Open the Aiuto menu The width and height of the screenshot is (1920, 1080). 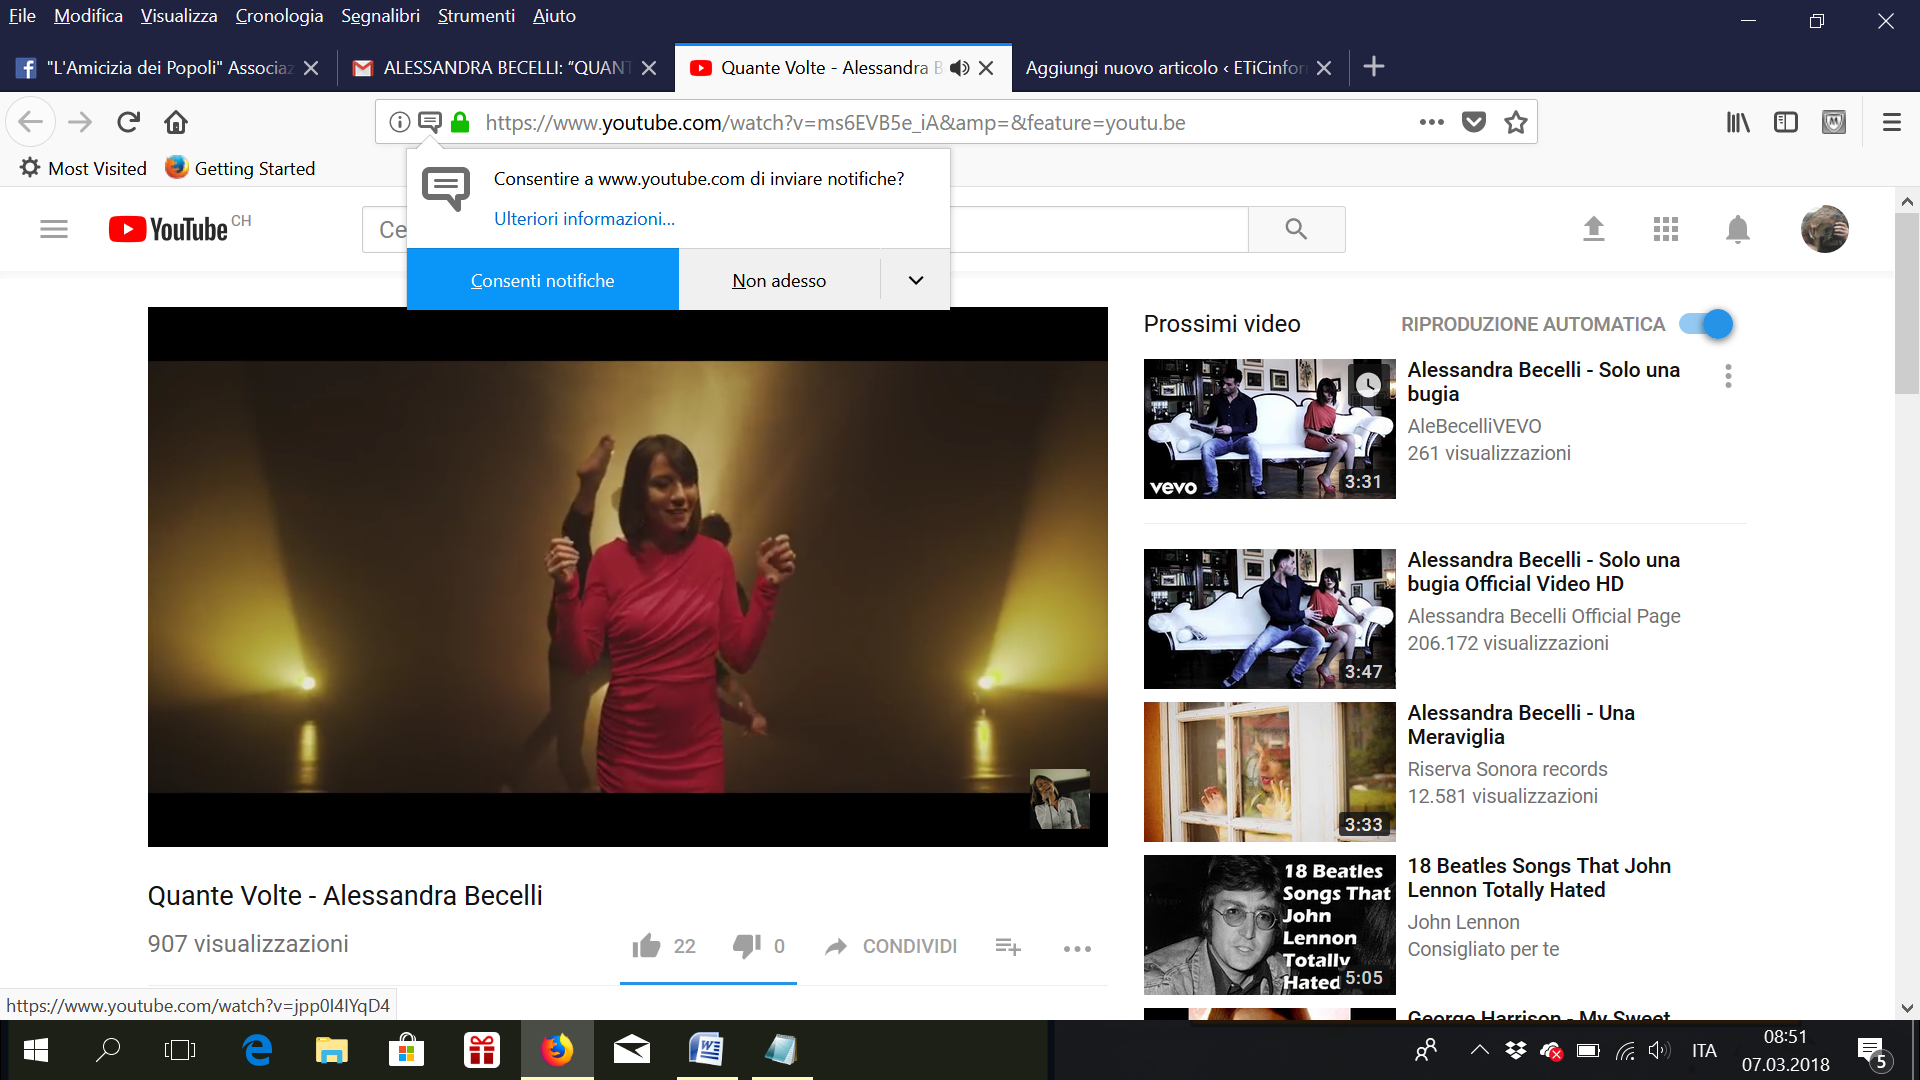[x=554, y=16]
